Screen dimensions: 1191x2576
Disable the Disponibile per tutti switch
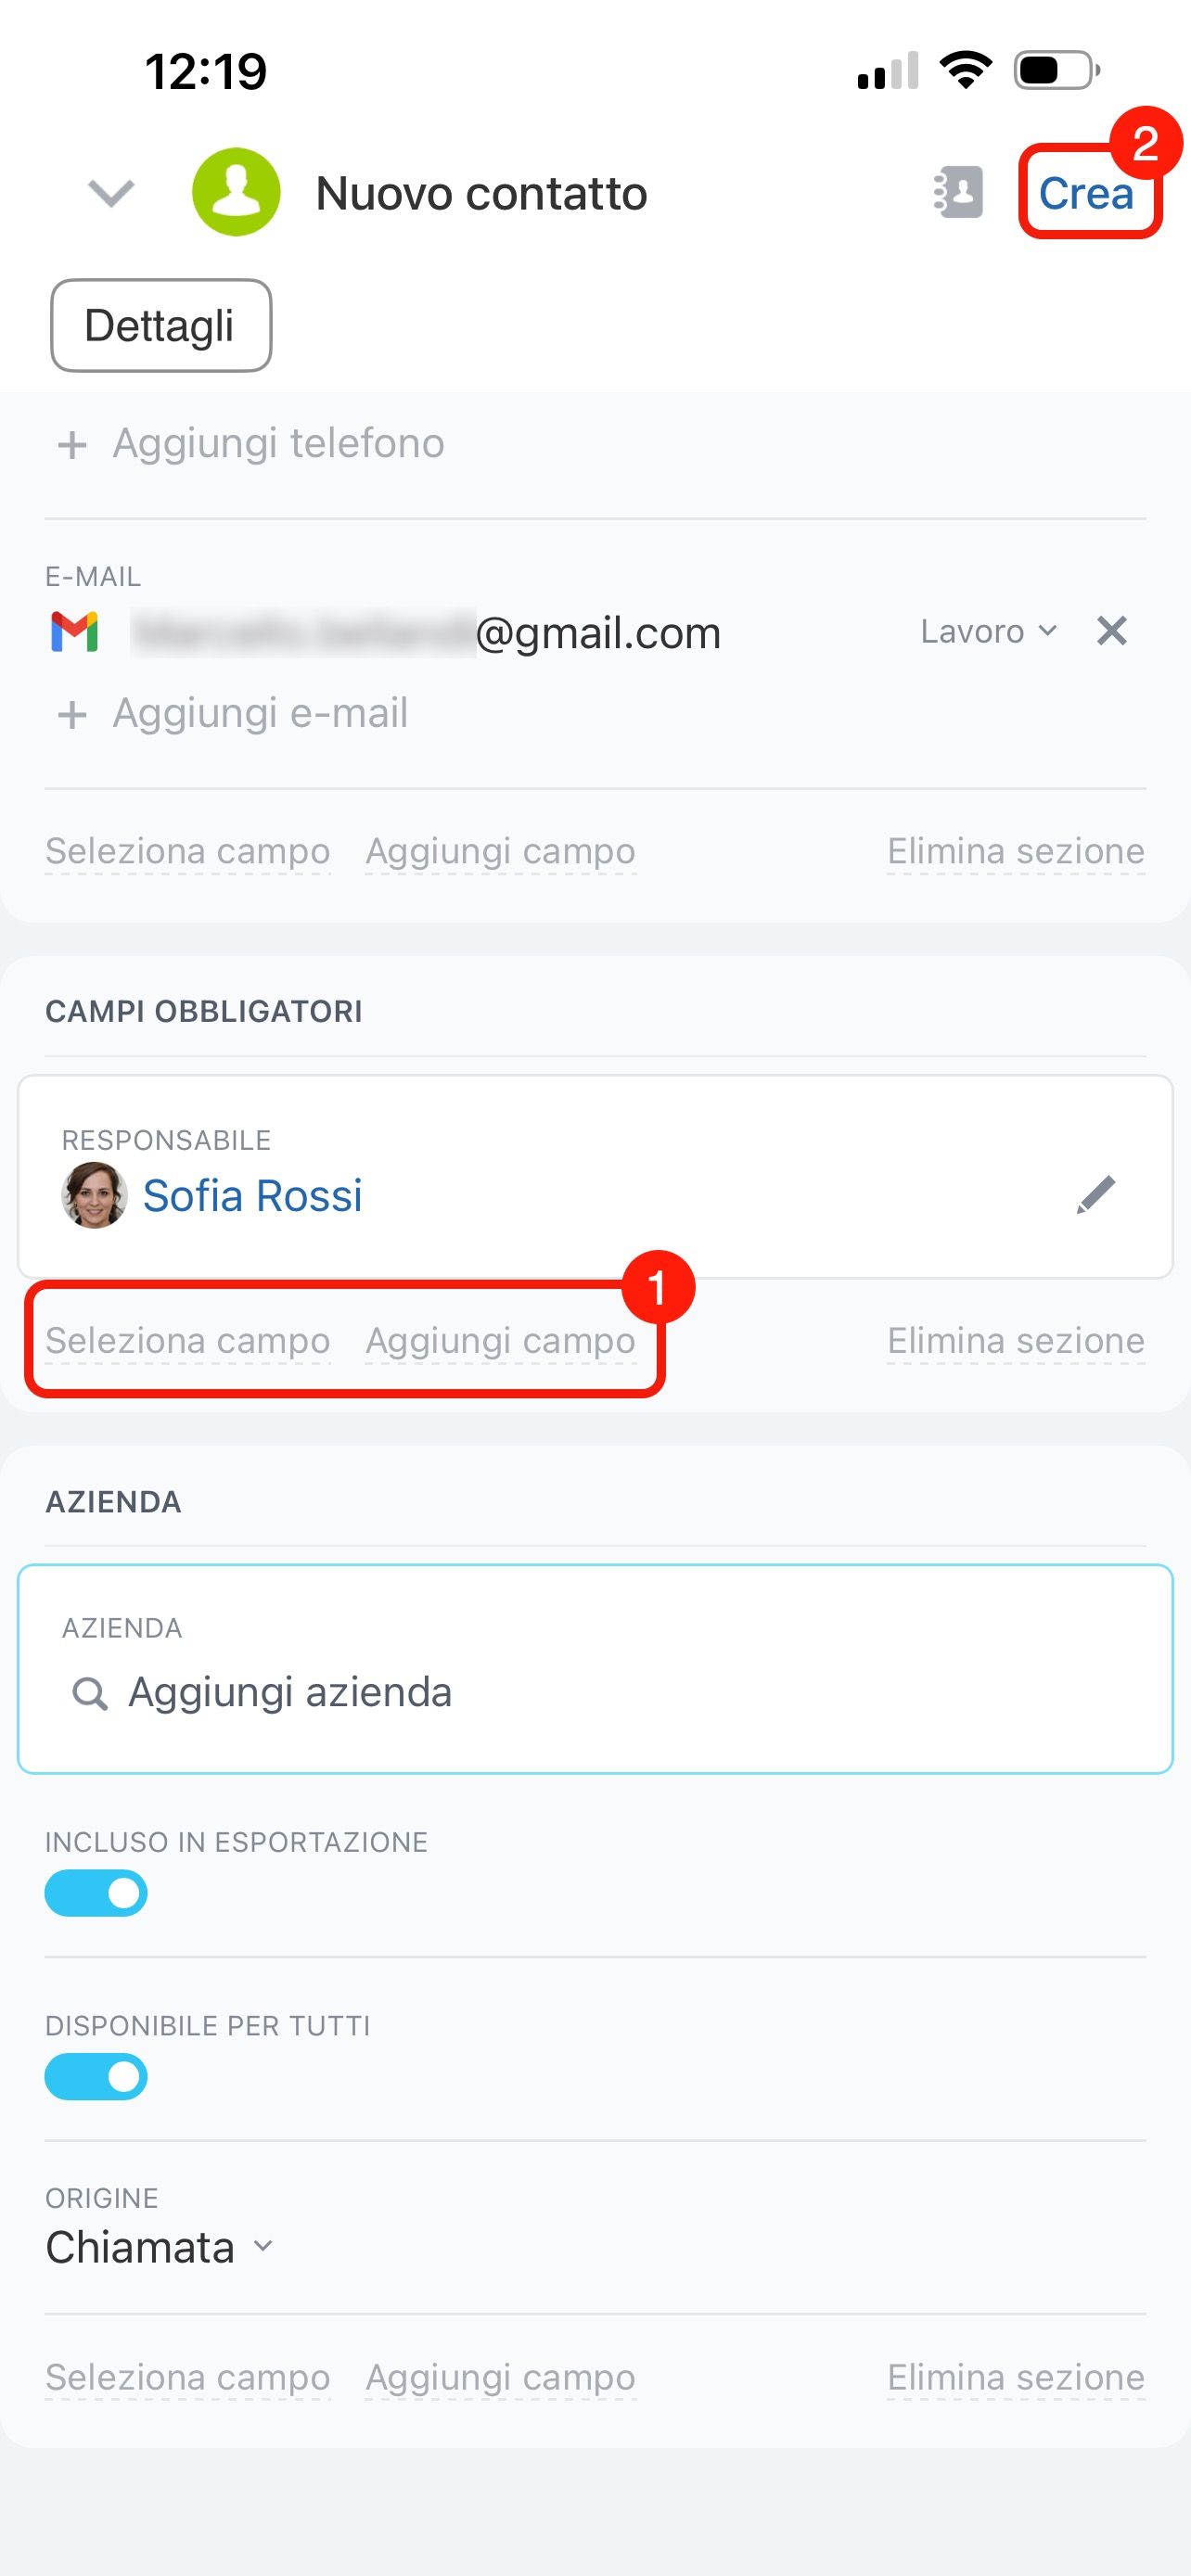[96, 2077]
